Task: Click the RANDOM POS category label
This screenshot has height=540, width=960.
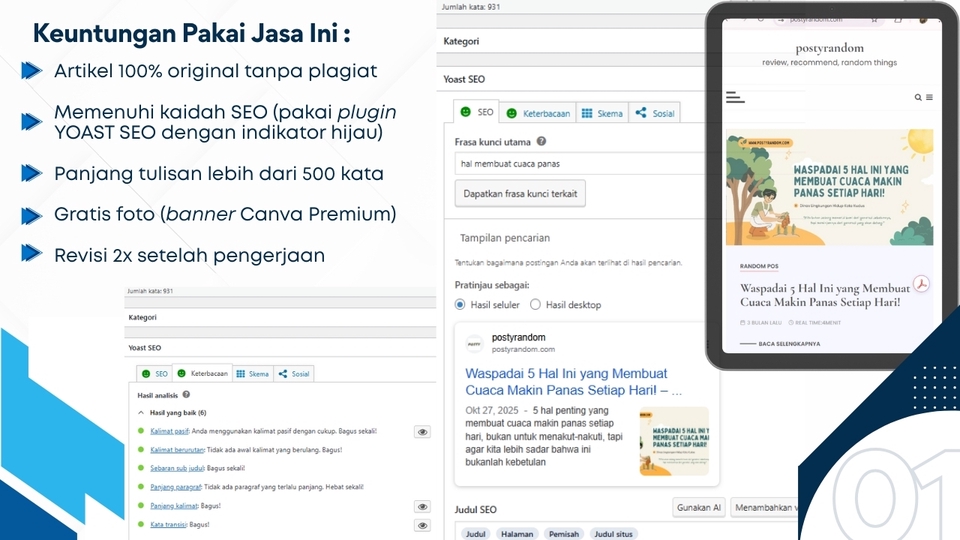Action: pos(759,266)
